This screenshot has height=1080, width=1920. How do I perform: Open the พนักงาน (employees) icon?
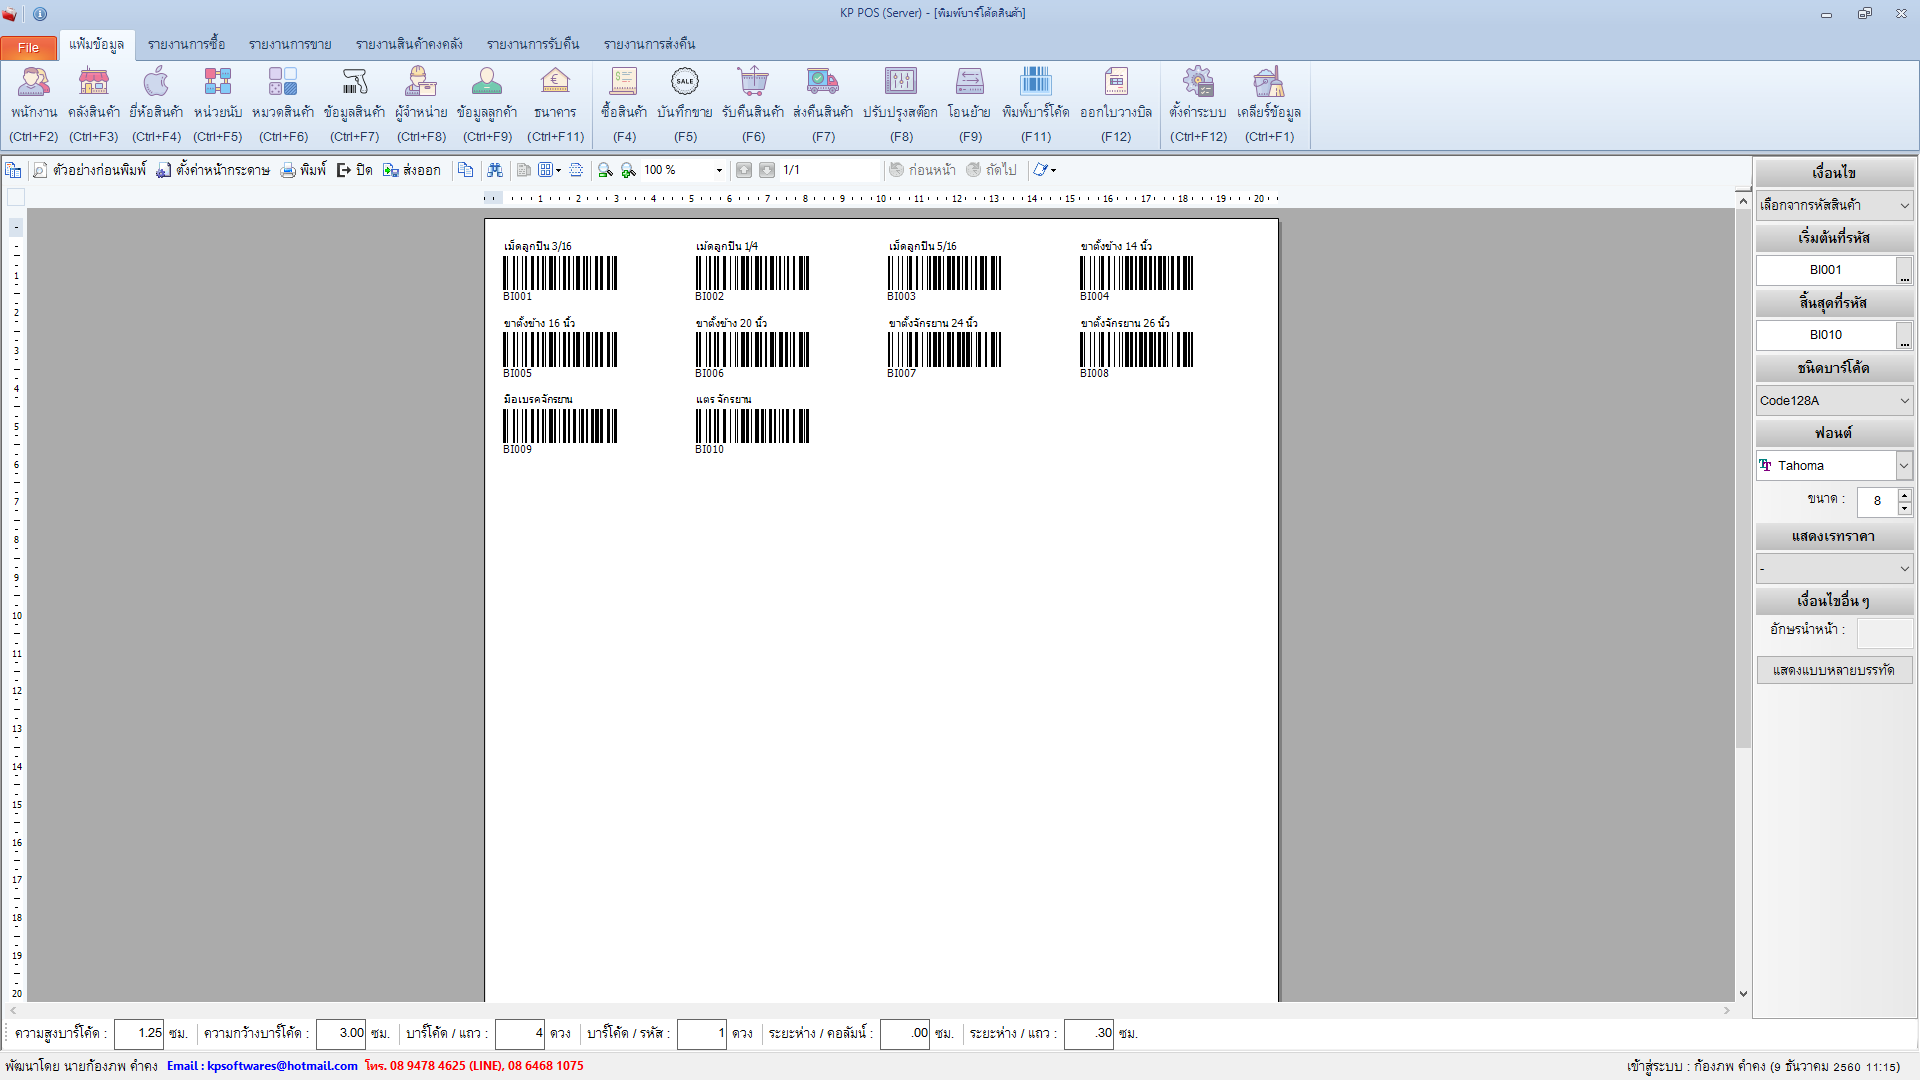click(x=34, y=105)
